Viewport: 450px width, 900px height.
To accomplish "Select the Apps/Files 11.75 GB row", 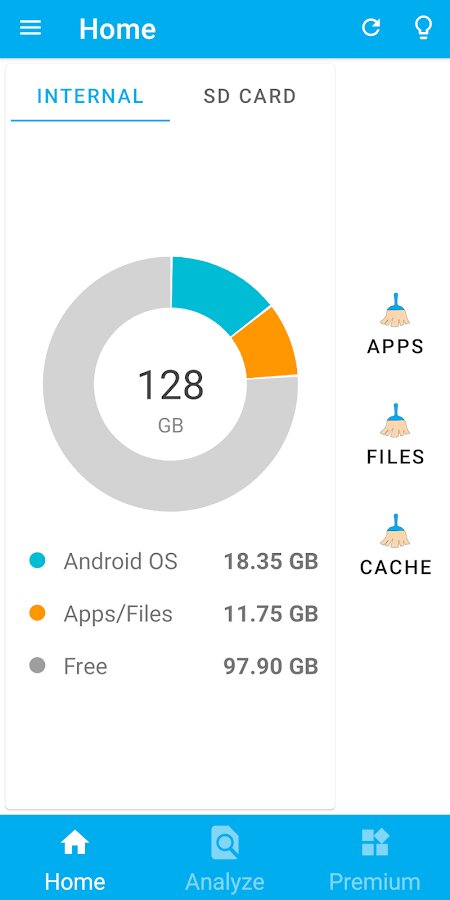I will [x=173, y=614].
